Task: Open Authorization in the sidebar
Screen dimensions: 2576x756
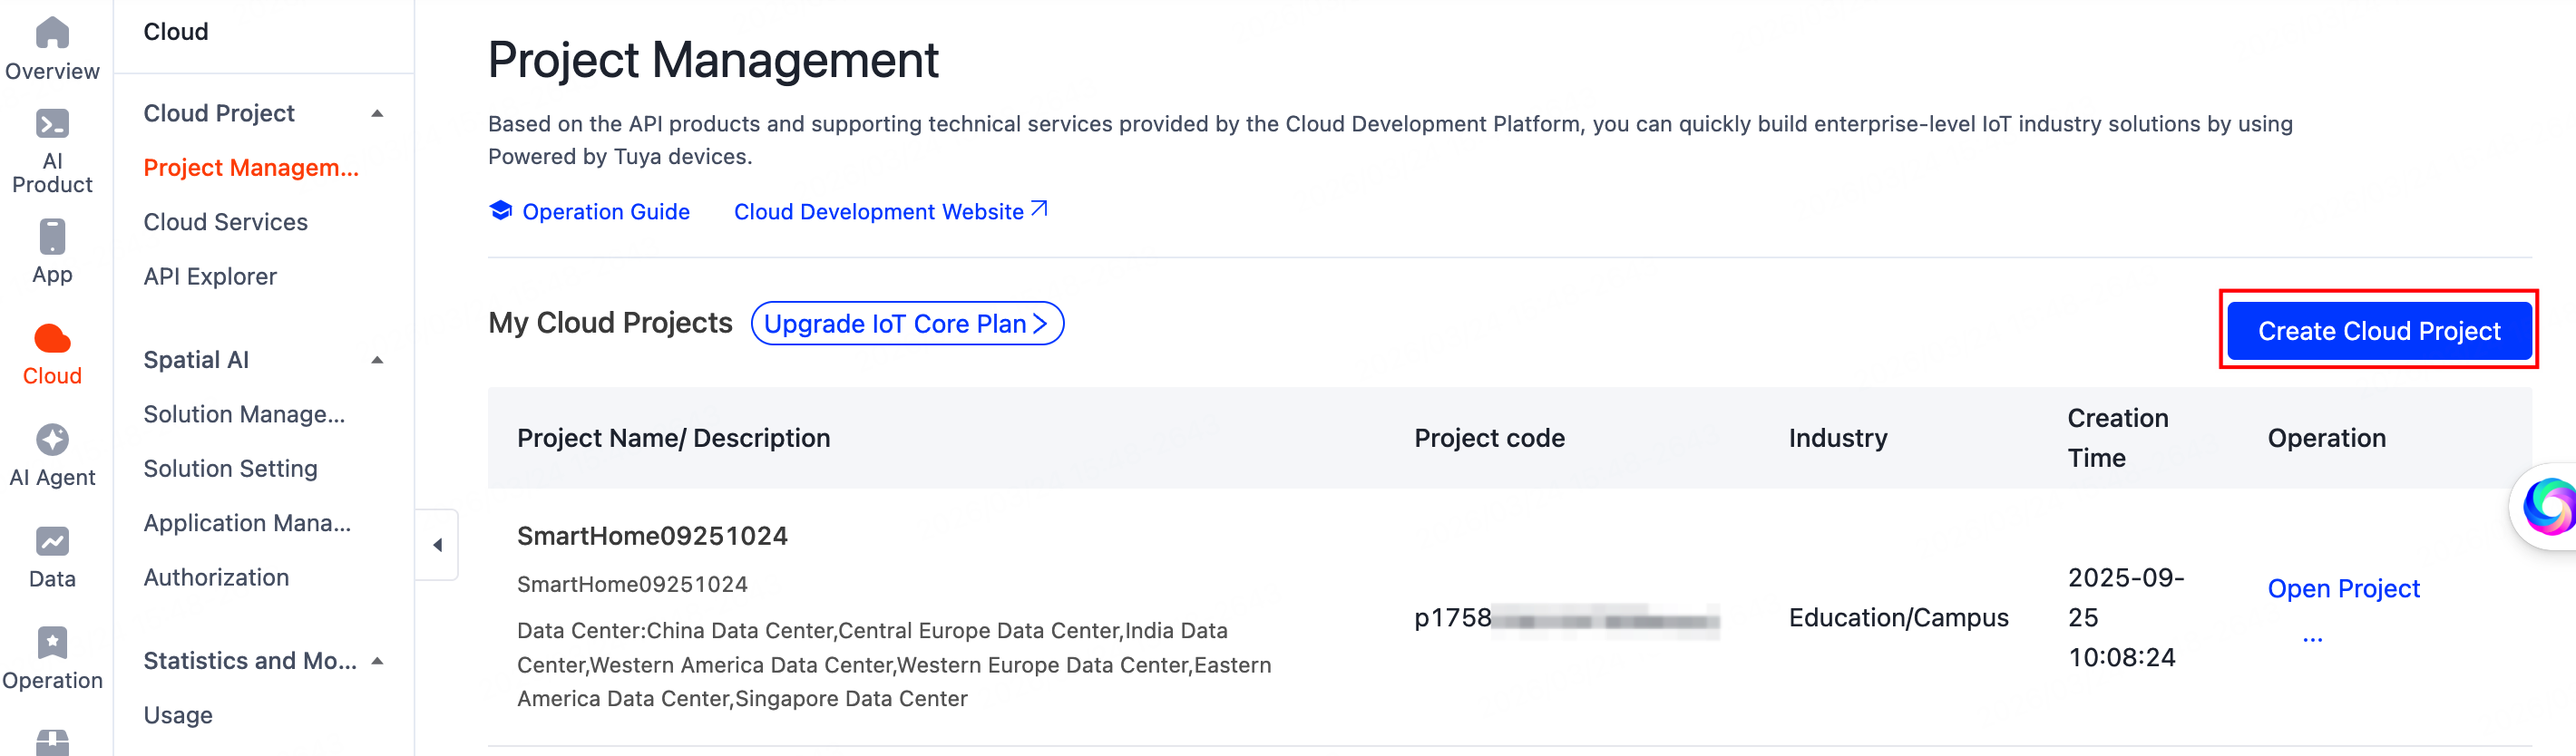Action: tap(216, 577)
